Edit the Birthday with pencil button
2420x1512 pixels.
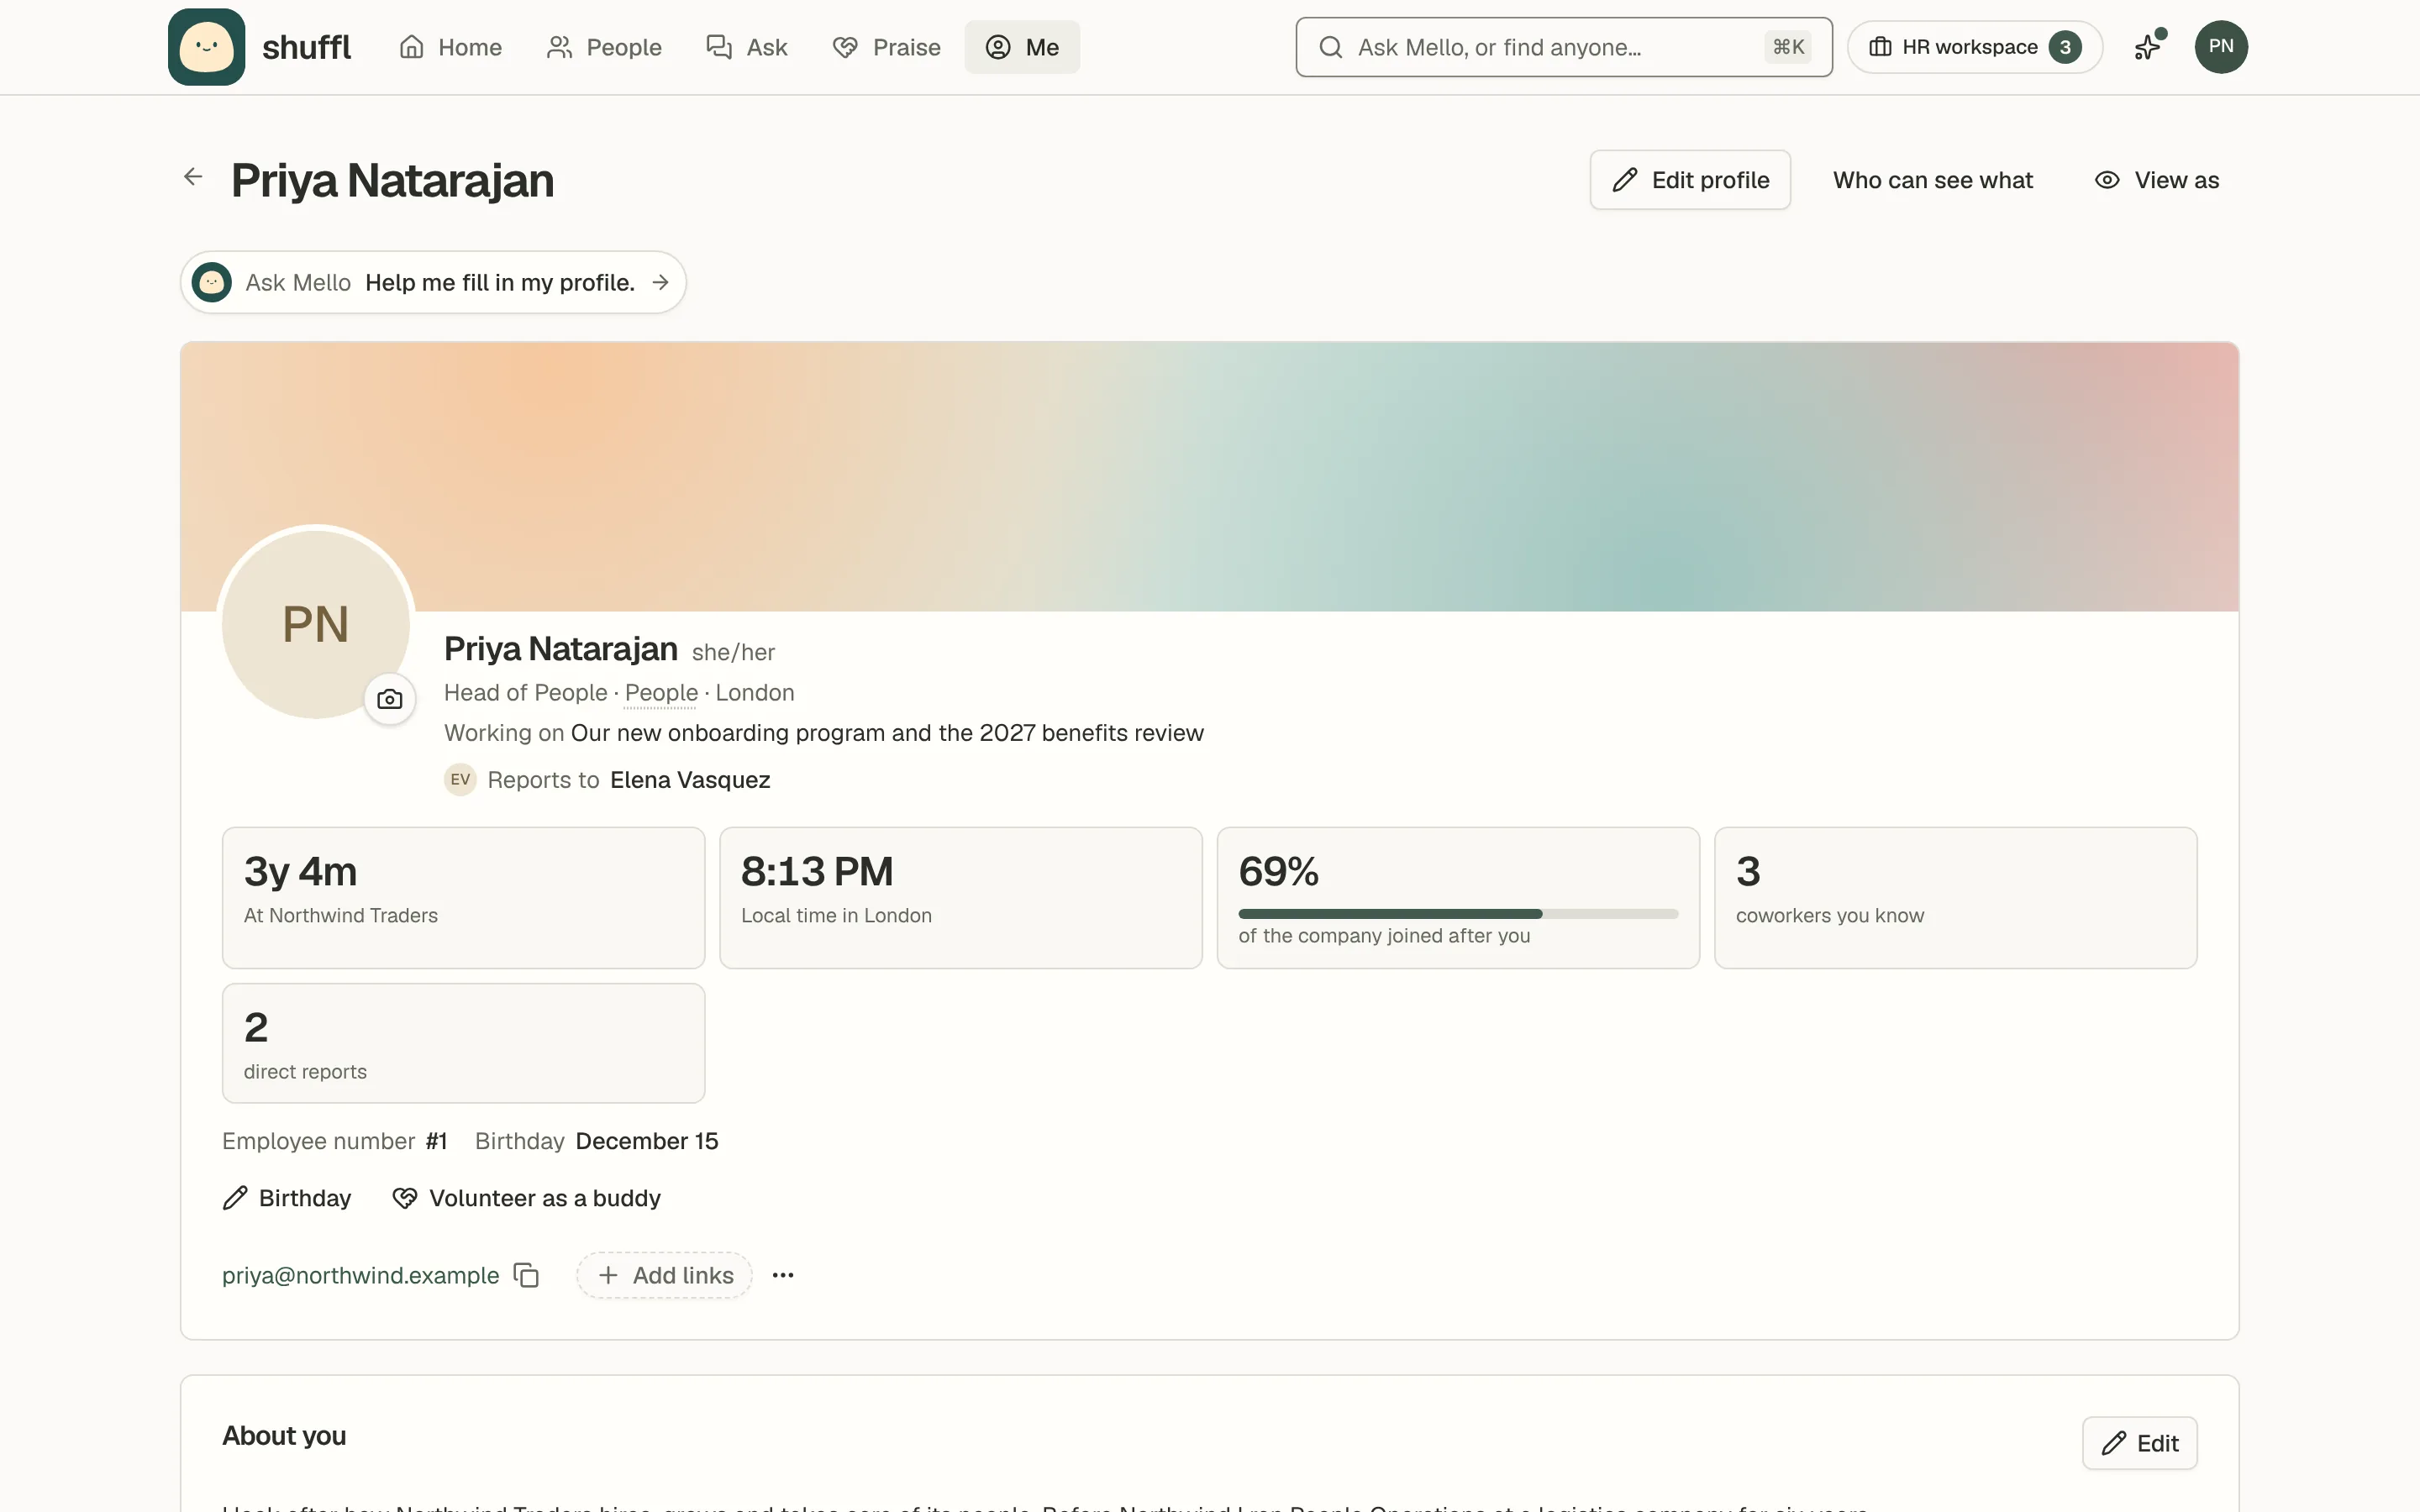[x=287, y=1198]
